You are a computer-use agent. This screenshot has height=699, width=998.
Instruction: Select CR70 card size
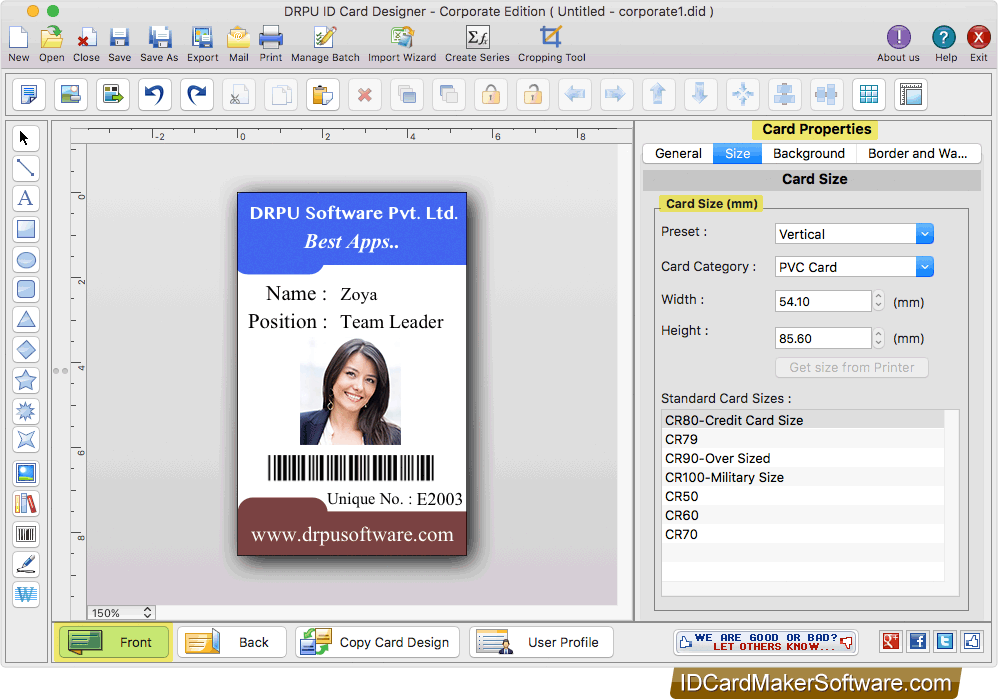pyautogui.click(x=803, y=535)
